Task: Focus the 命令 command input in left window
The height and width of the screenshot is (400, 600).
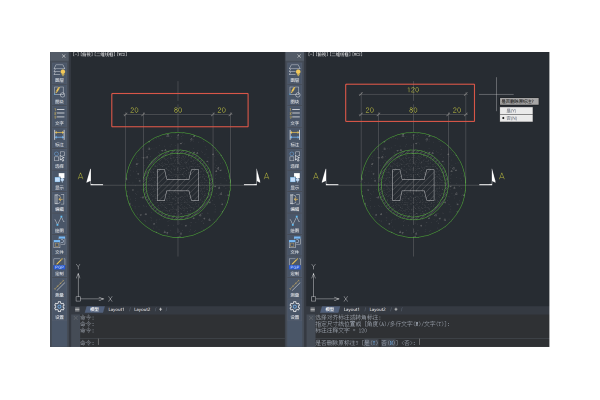Action: [182, 343]
